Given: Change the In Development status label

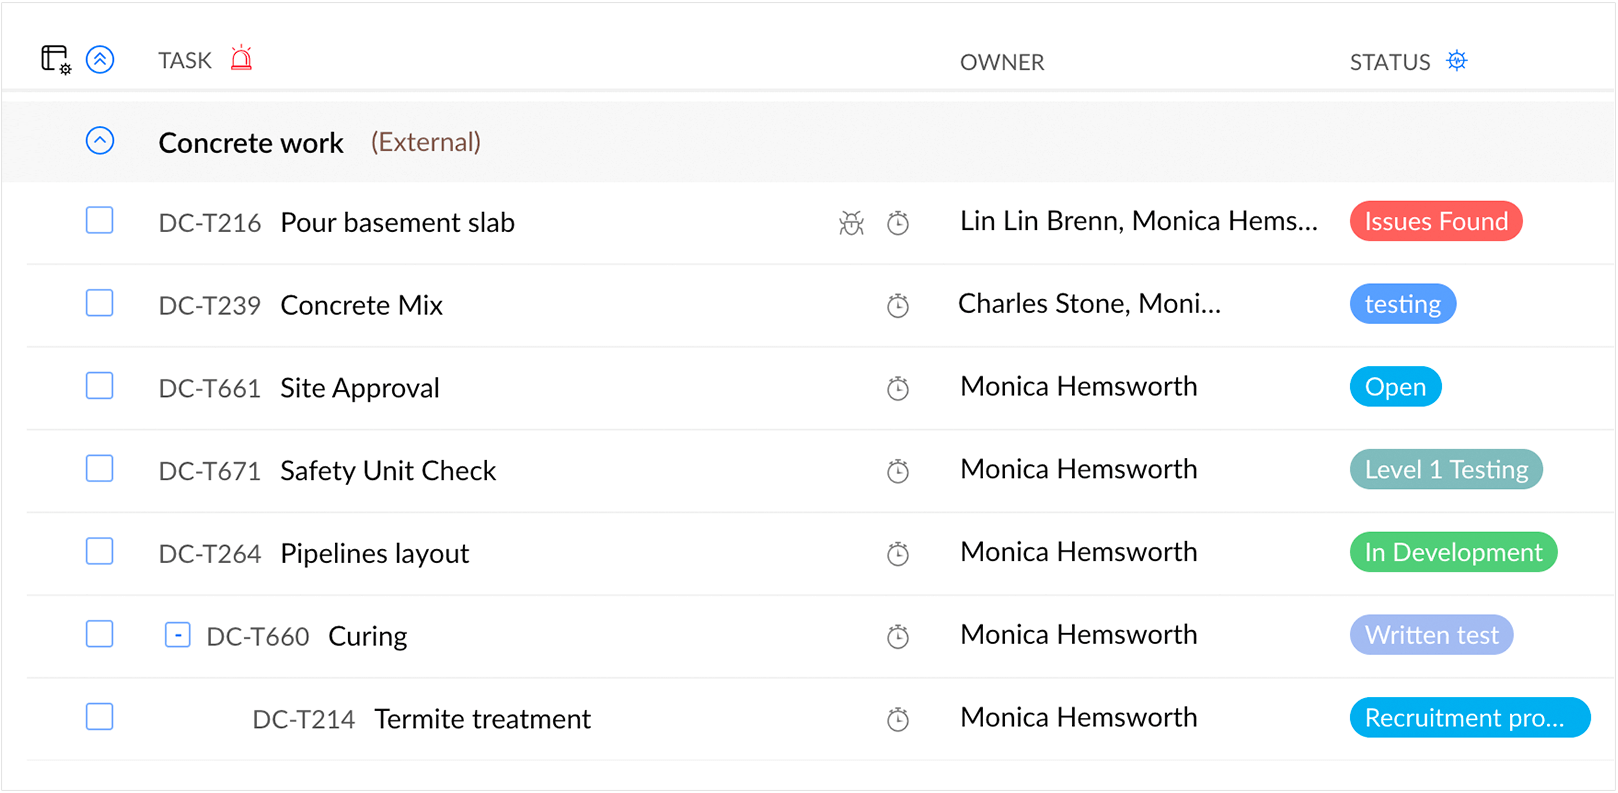Looking at the screenshot, I should click(x=1452, y=552).
